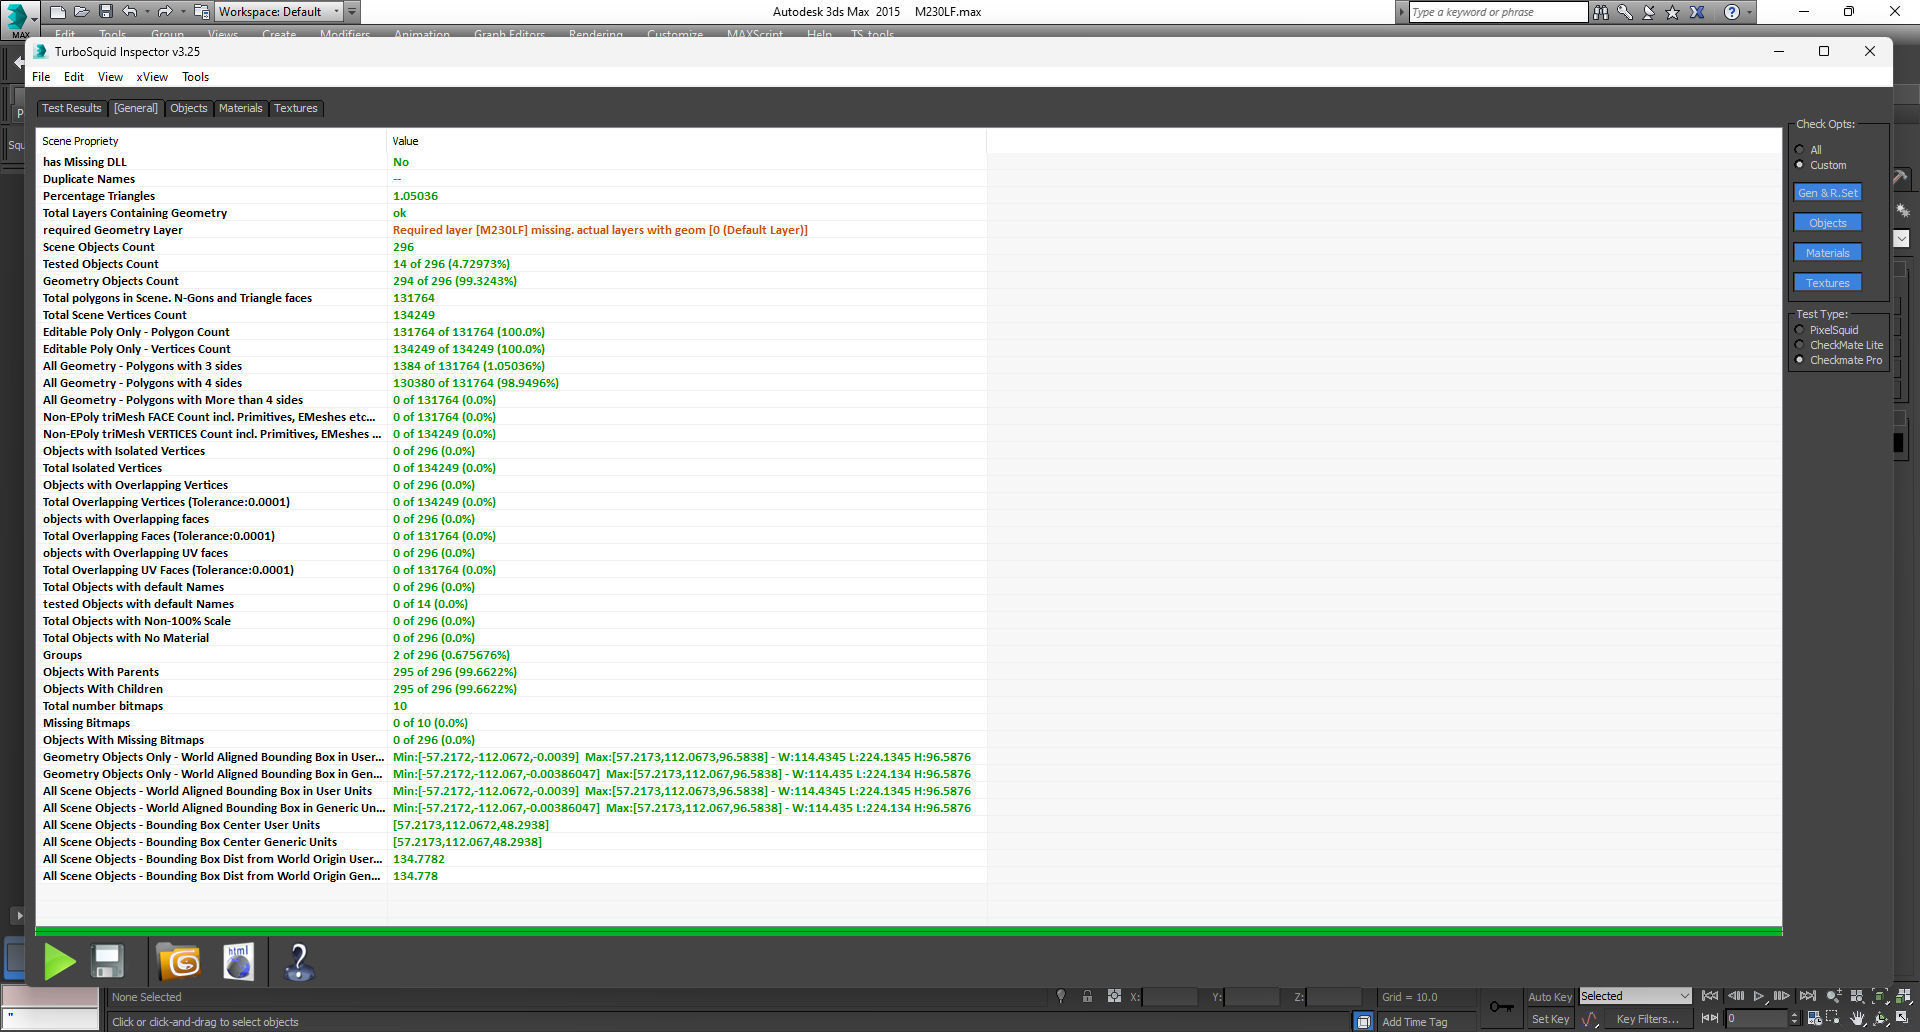This screenshot has height=1032, width=1920.
Task: Click the key subscription icon in the InfoCenter
Action: coord(1625,12)
